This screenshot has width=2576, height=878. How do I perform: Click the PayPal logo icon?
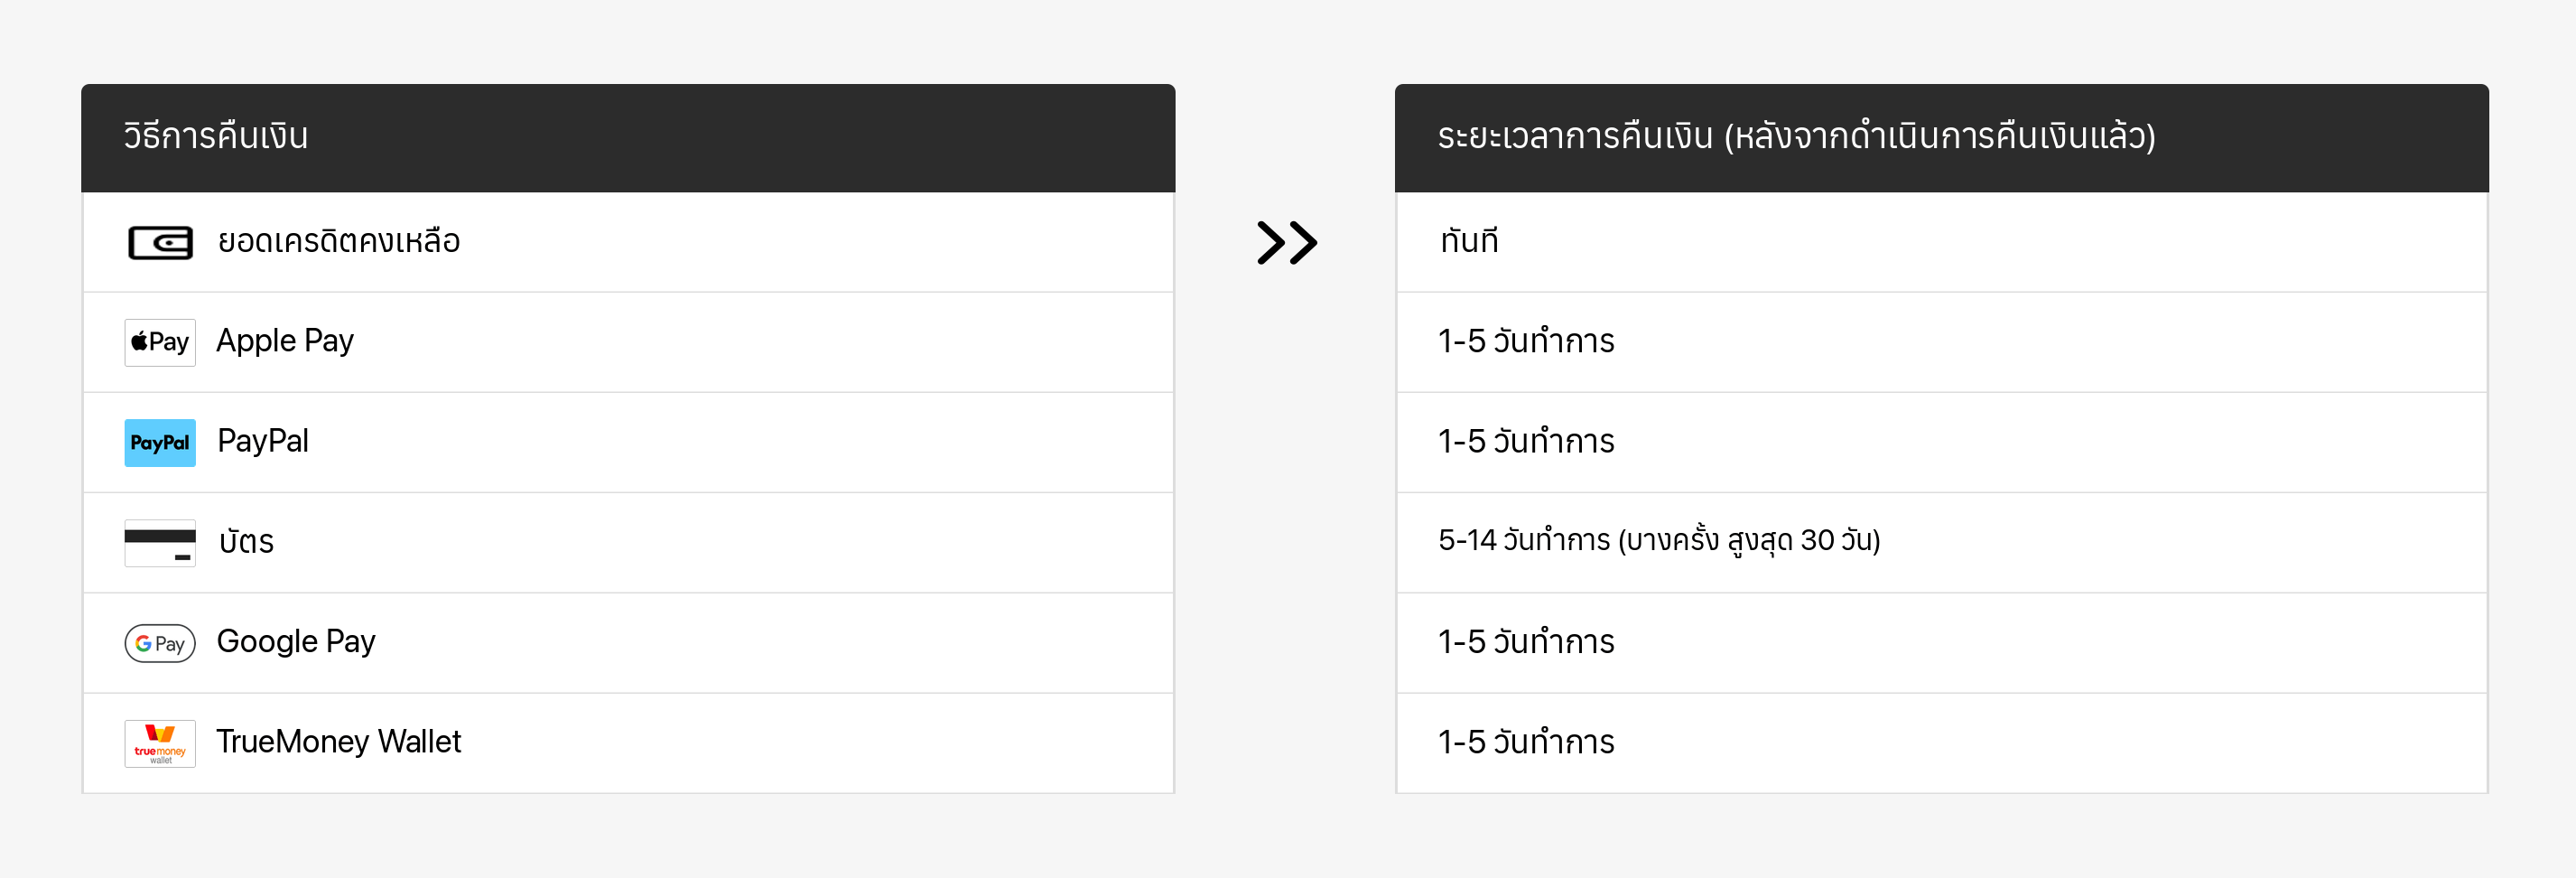pos(160,442)
